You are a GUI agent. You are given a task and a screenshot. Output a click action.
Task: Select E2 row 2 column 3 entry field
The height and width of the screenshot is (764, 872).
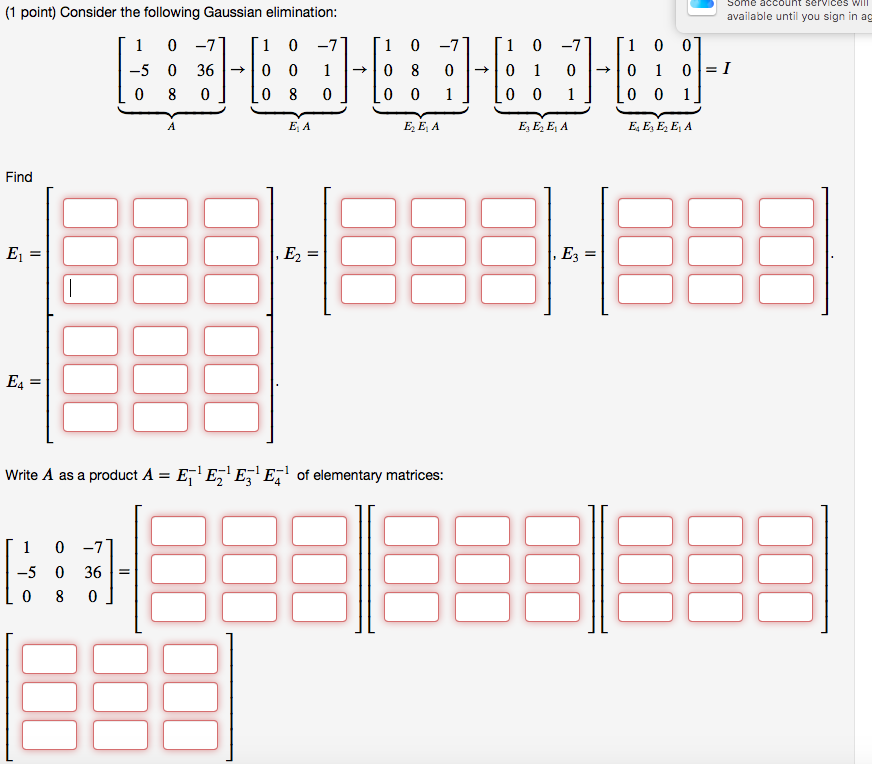pos(508,251)
